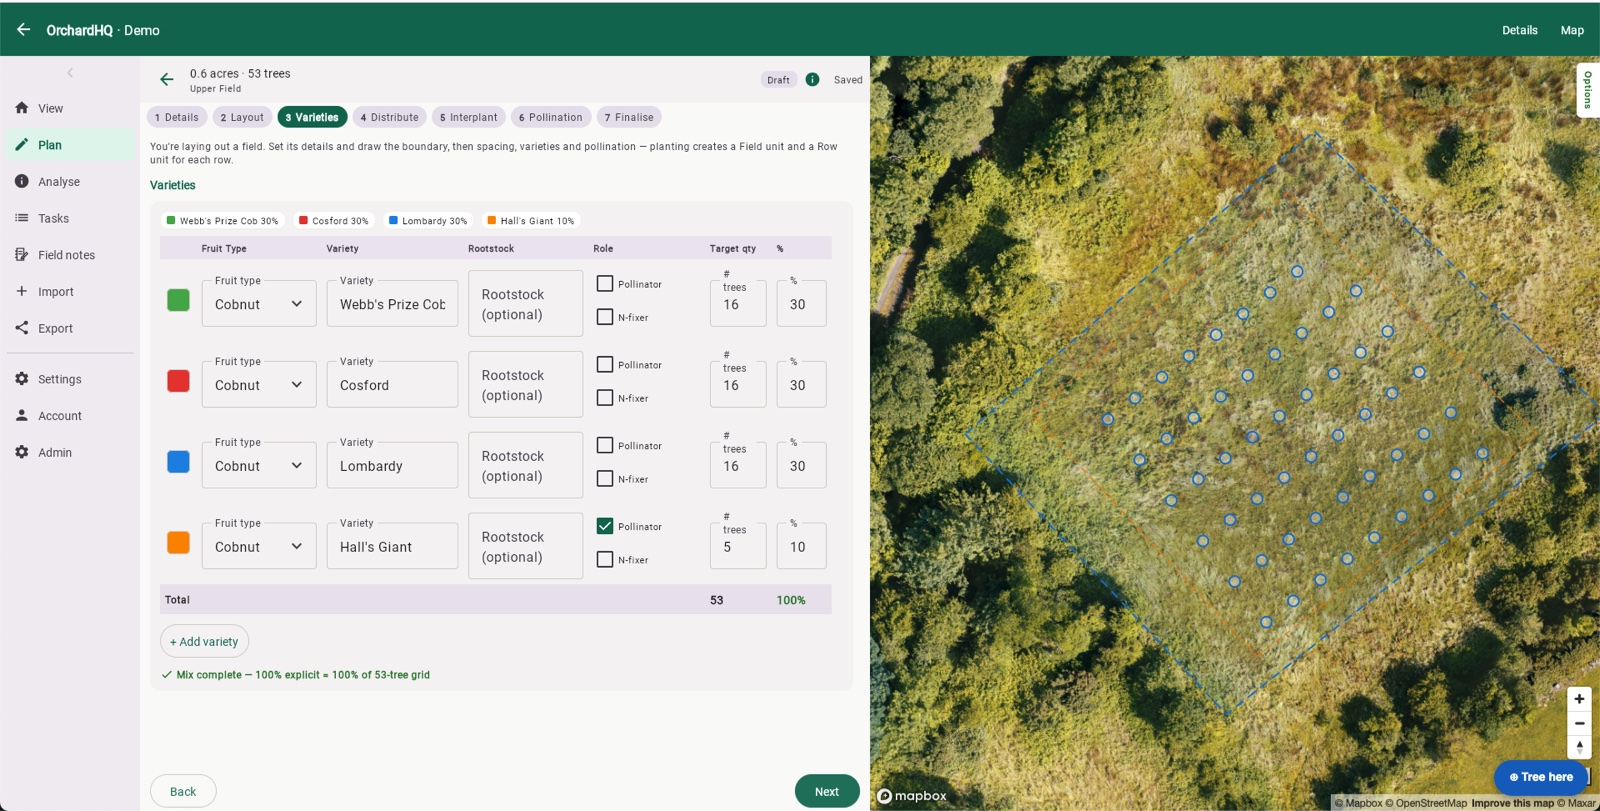Click the blue Lombardy row swatch

(178, 462)
